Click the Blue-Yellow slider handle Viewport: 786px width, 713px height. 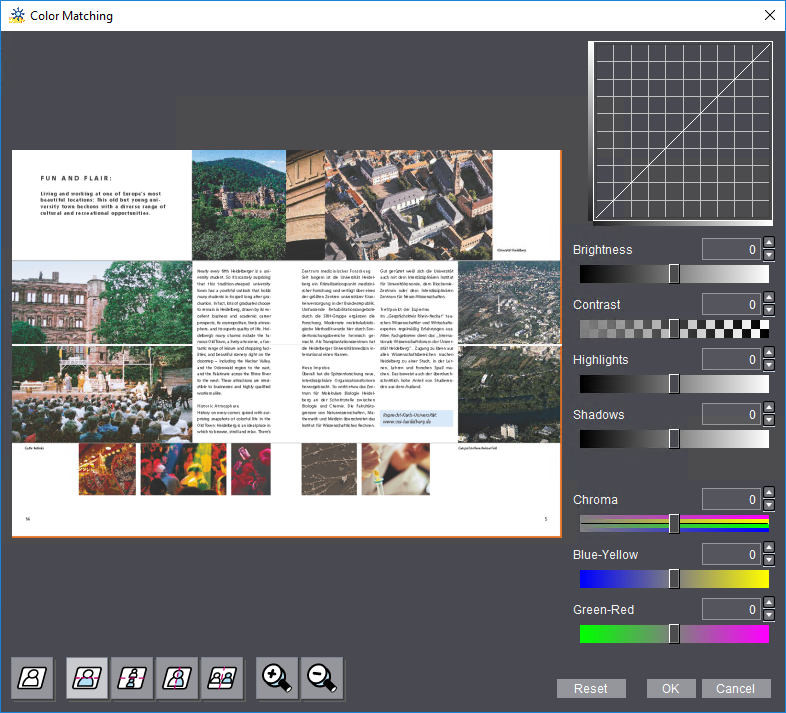(674, 579)
